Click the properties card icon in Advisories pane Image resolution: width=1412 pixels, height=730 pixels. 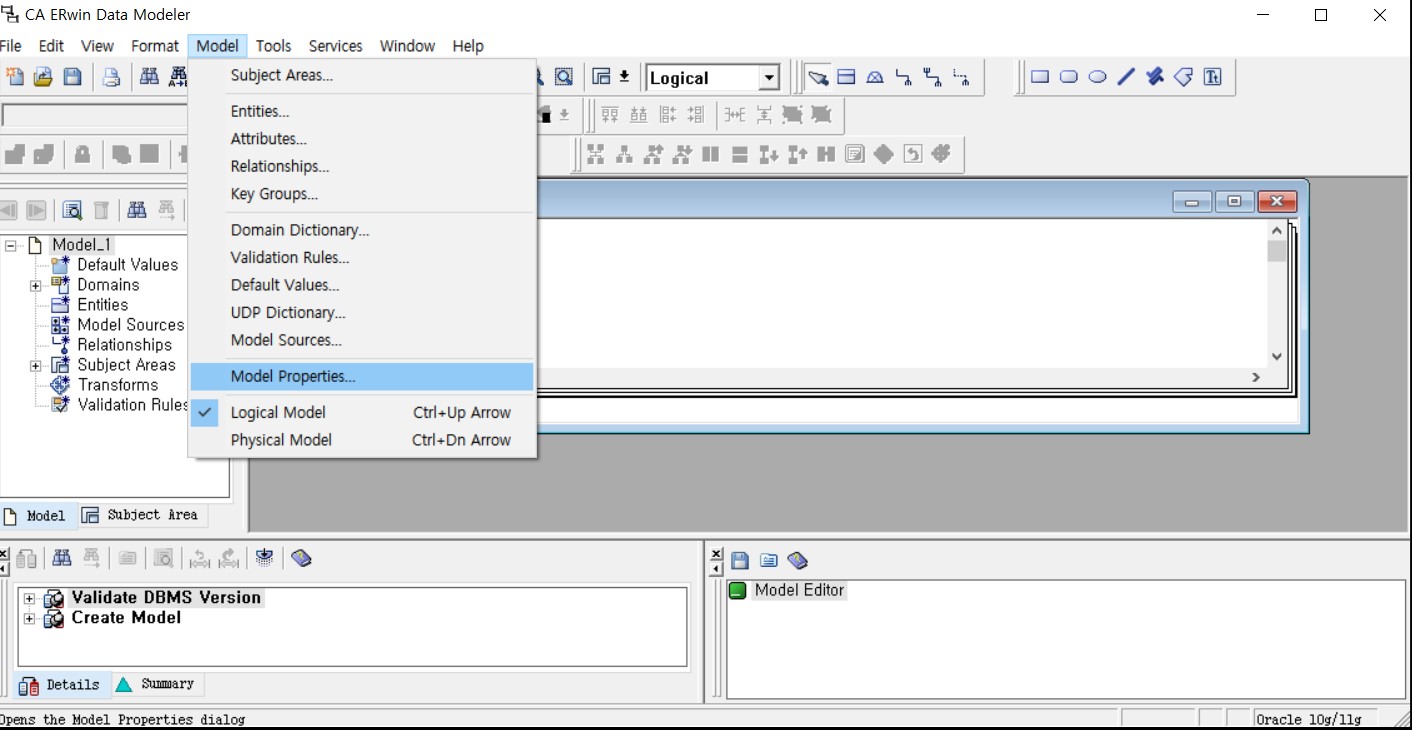click(x=768, y=560)
